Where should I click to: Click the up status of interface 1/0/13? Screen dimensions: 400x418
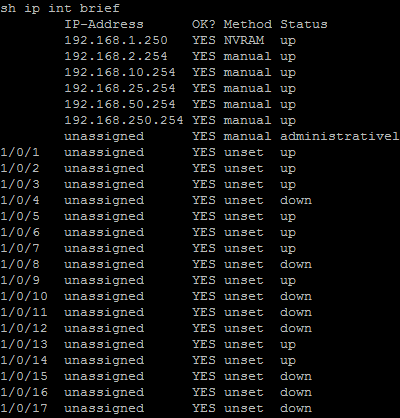point(288,345)
